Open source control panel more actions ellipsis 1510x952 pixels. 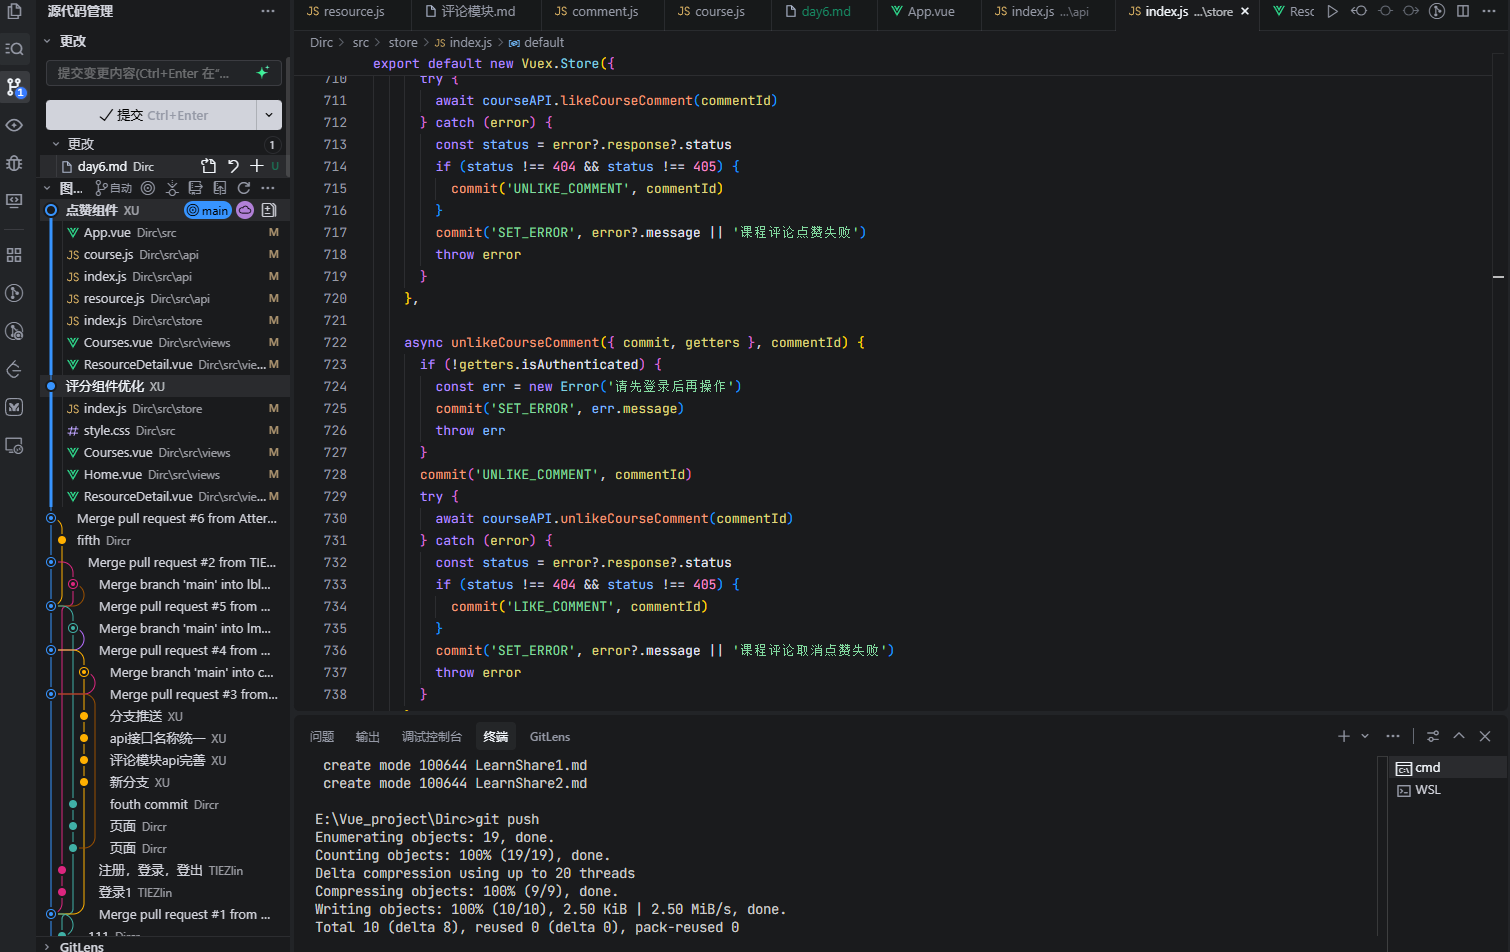pos(268,11)
